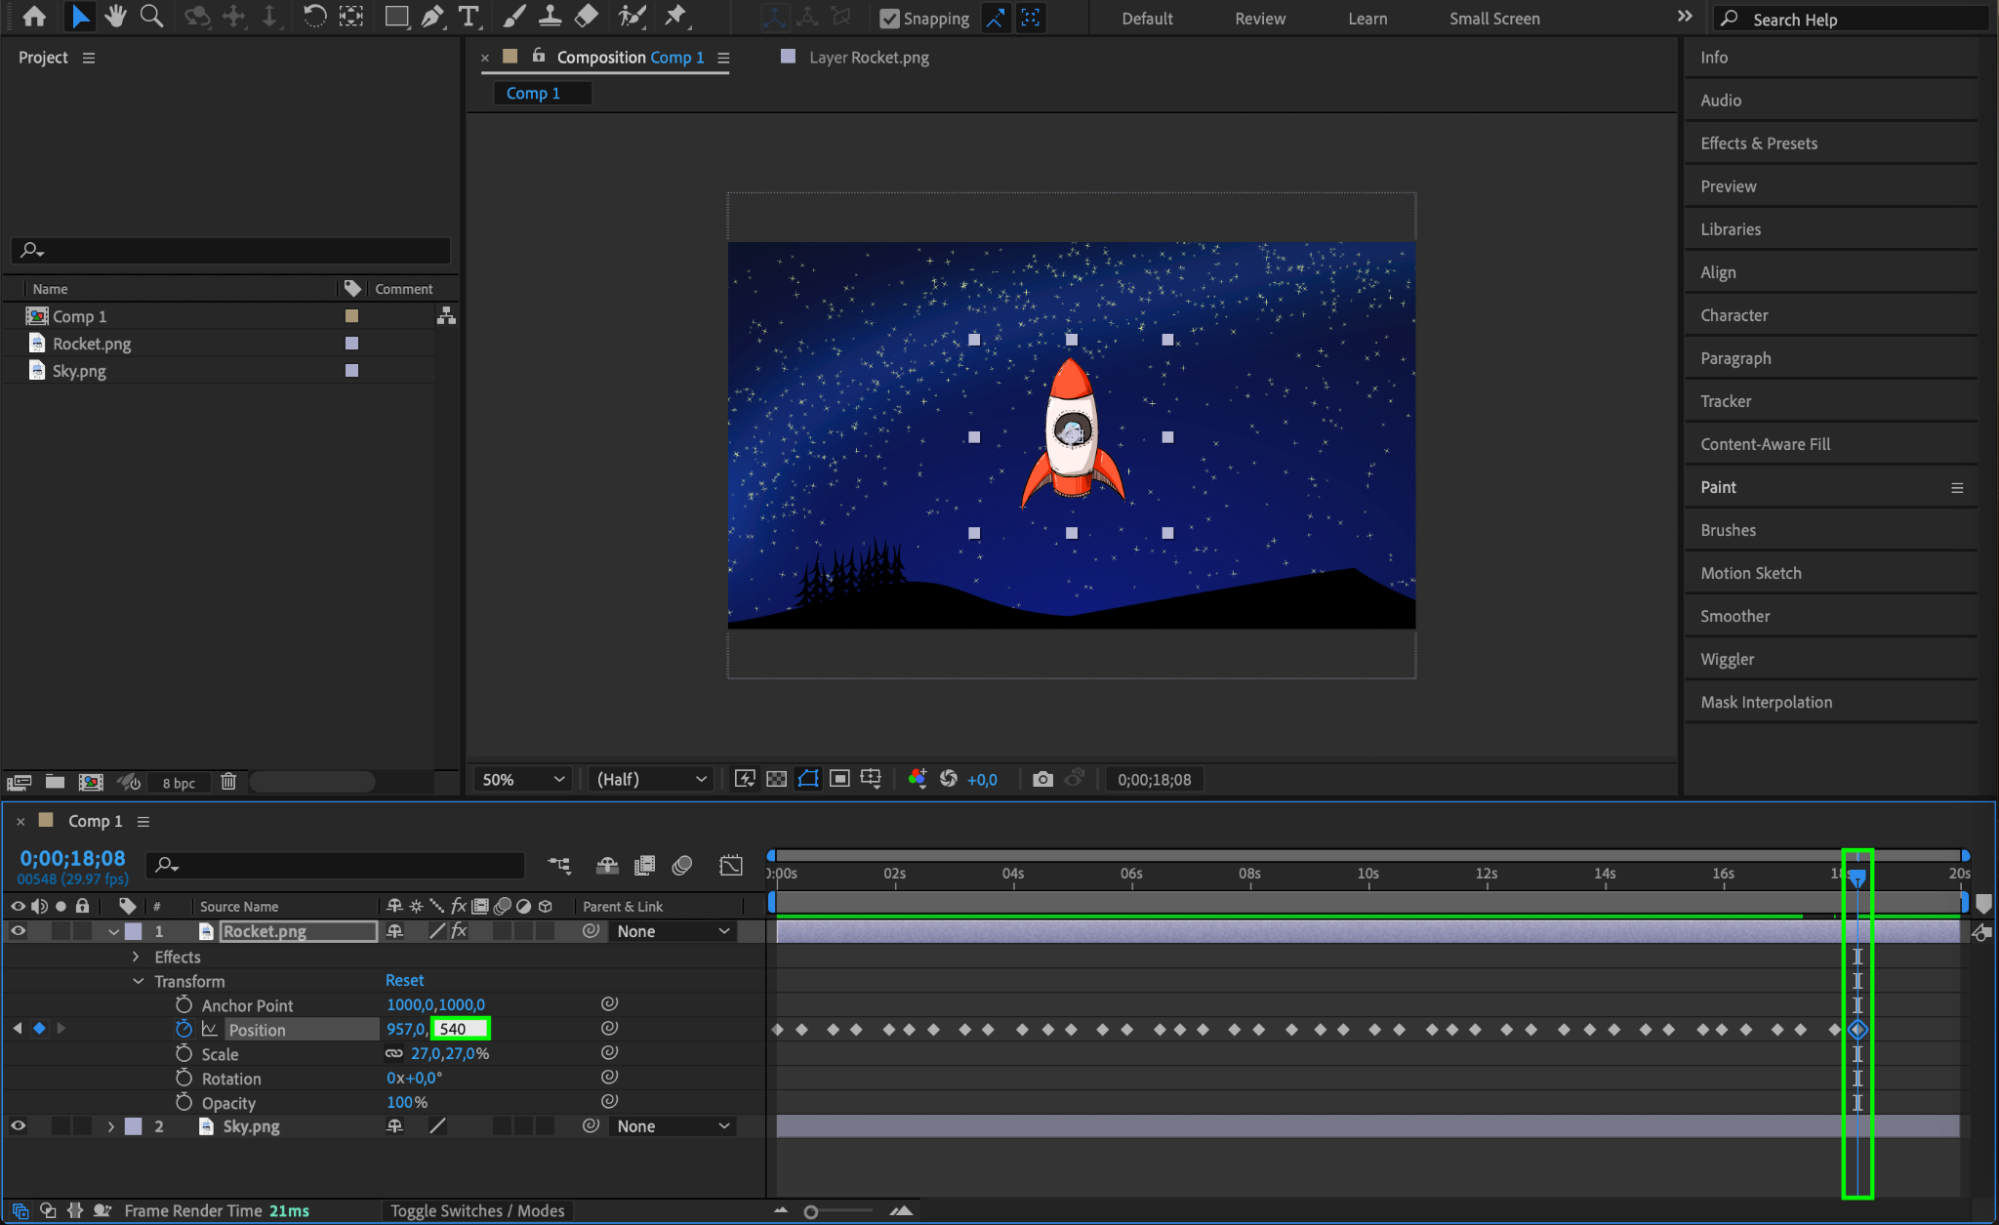
Task: Toggle the Snapping checkbox
Action: [x=889, y=18]
